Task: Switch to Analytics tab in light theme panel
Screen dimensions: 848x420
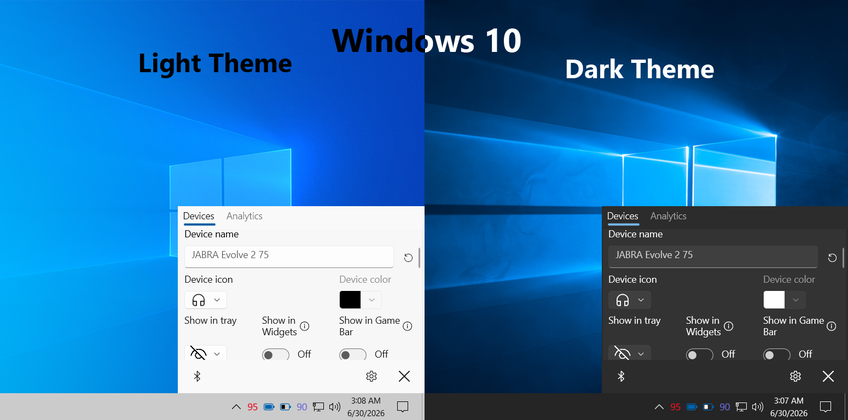Action: 244,216
